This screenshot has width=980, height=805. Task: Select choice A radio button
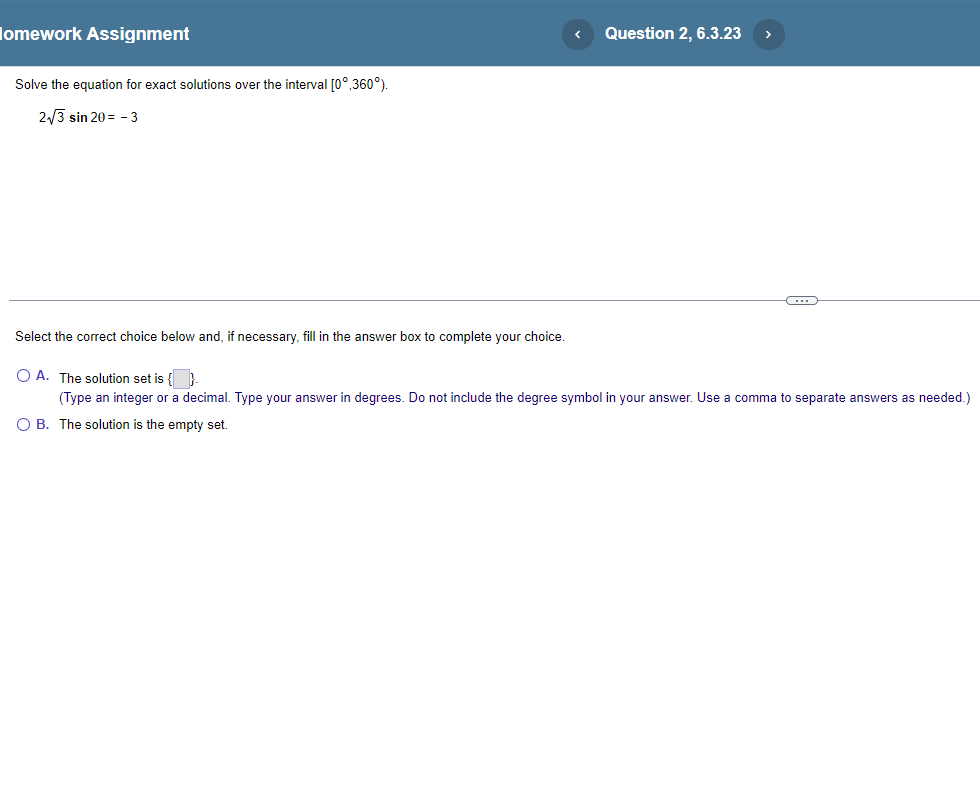(x=23, y=376)
